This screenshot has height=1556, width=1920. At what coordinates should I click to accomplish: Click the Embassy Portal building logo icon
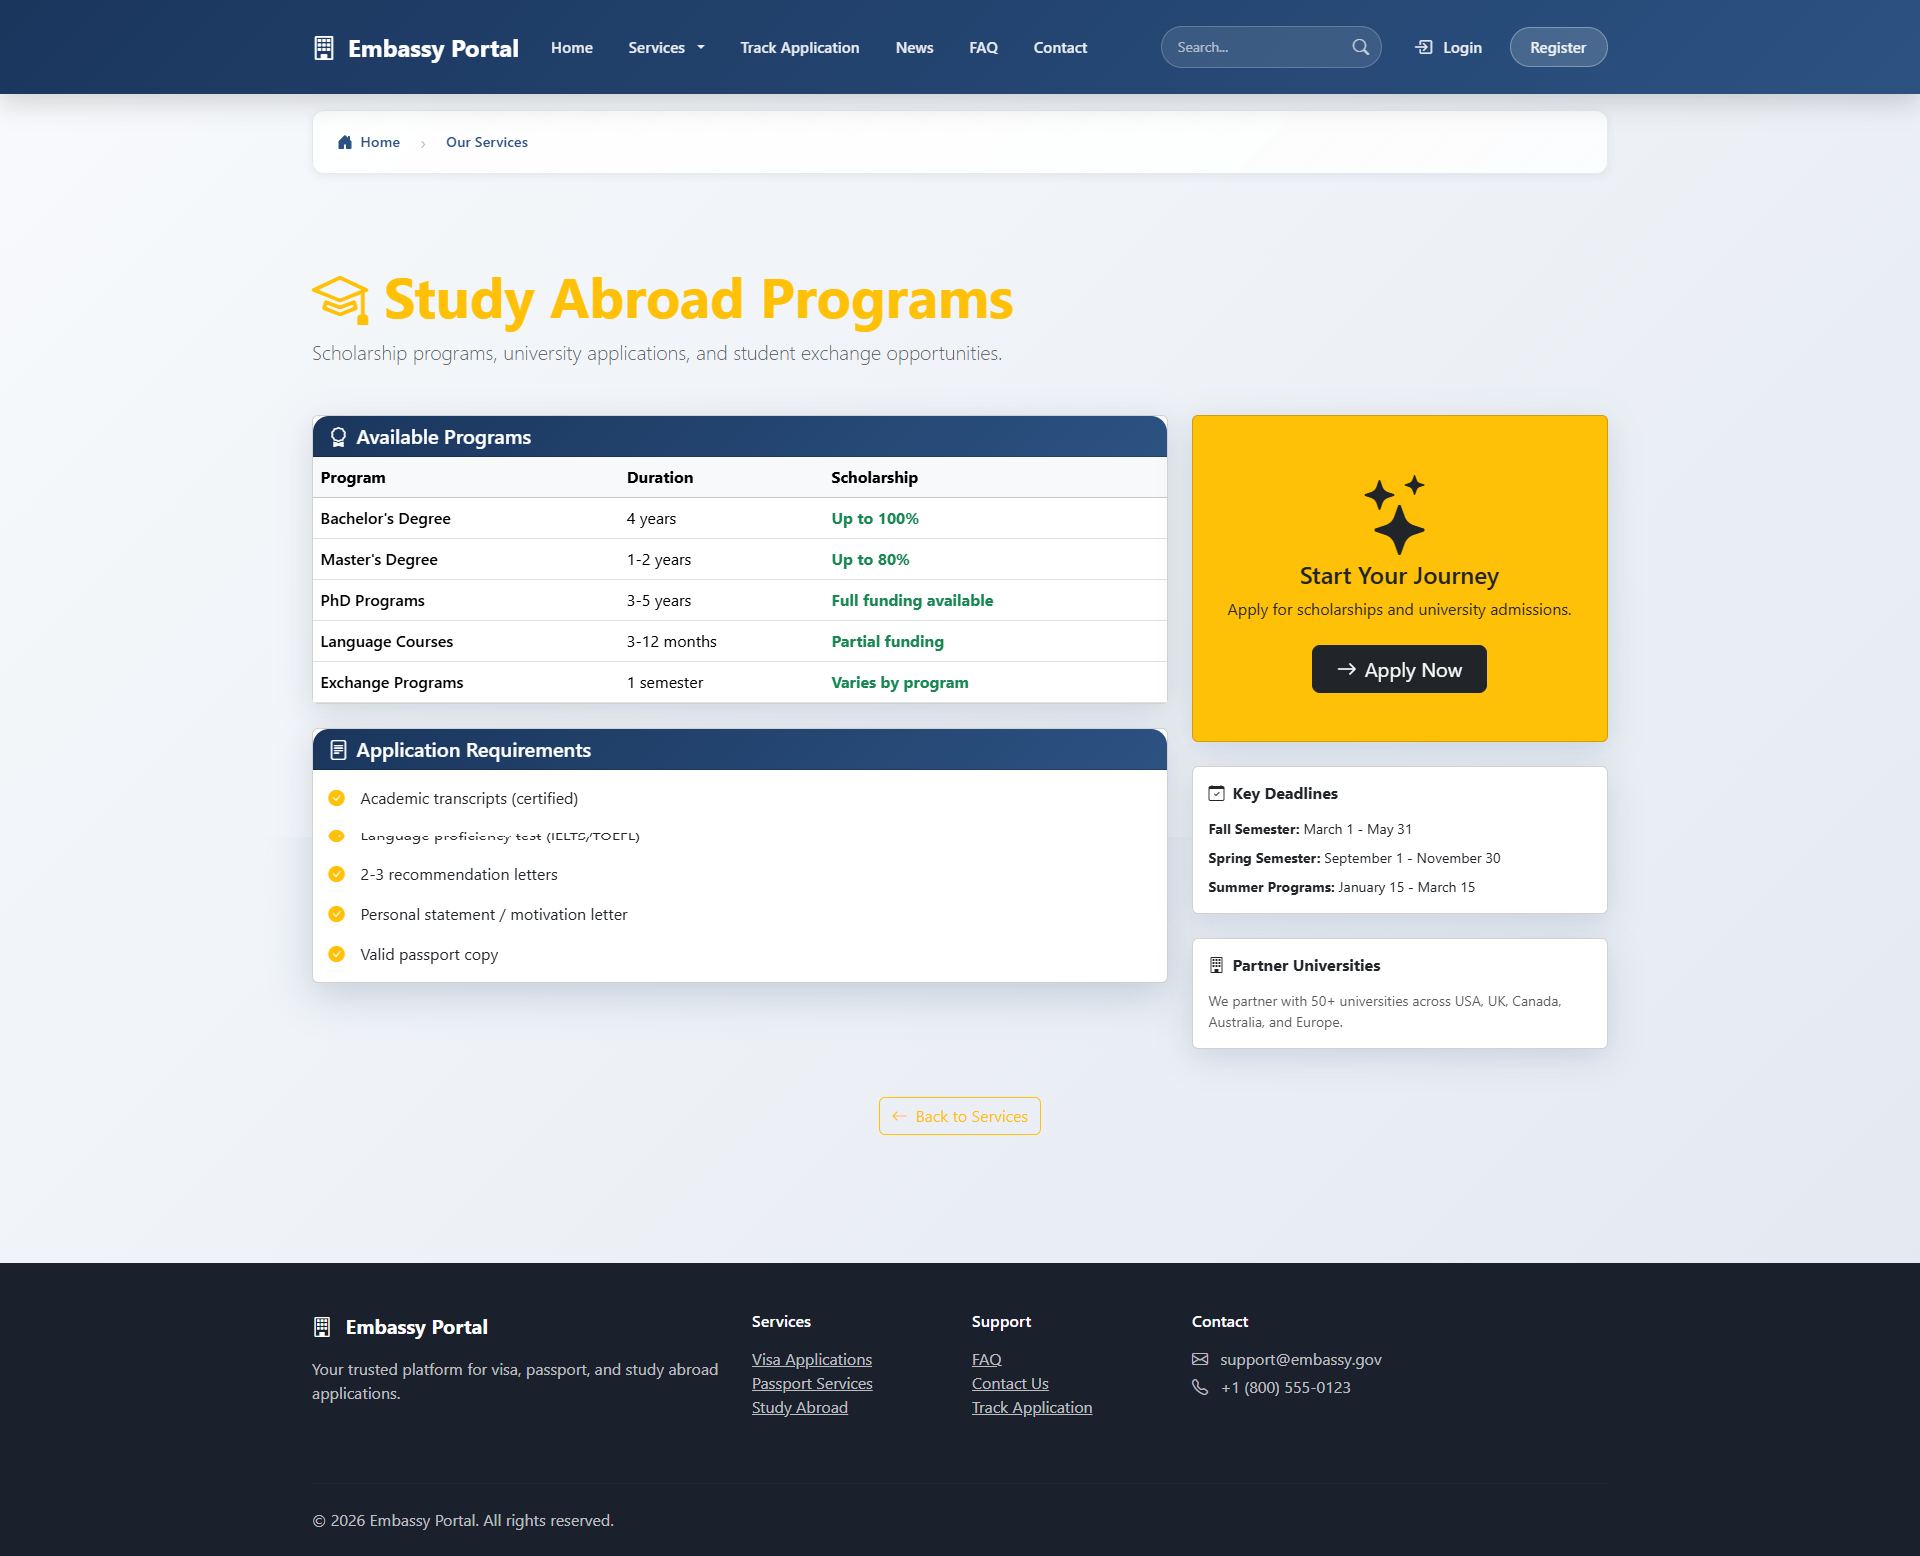tap(323, 48)
